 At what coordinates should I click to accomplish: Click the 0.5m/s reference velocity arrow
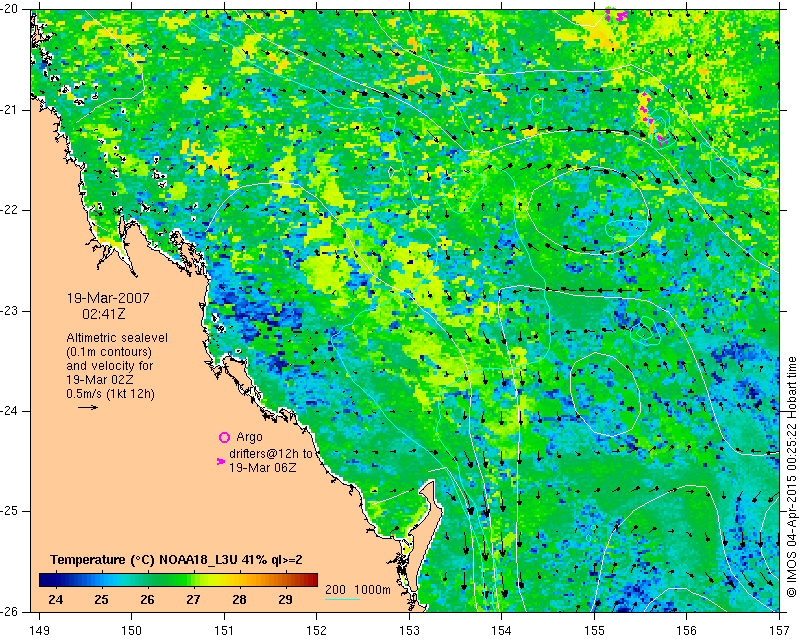[x=88, y=407]
